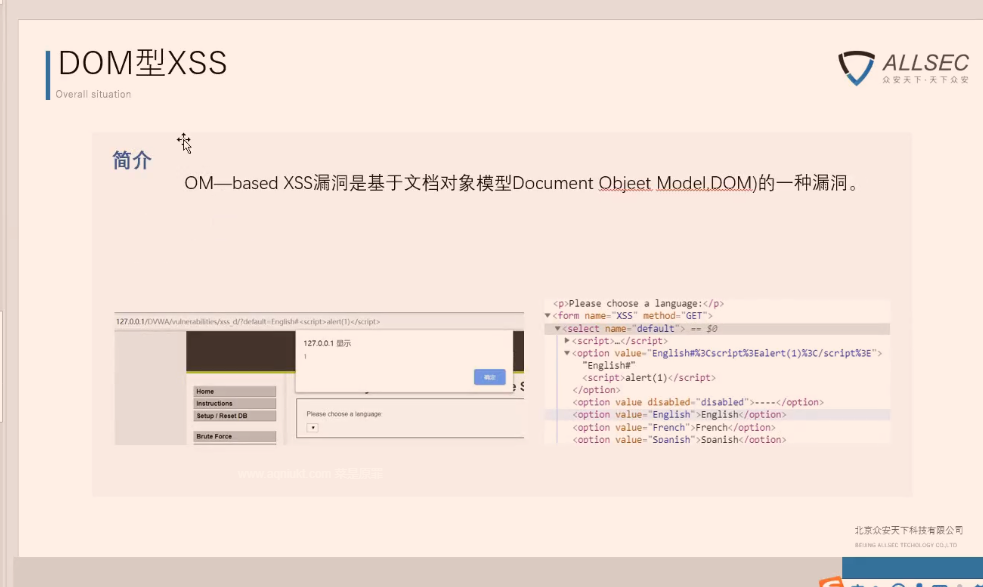Select the <script>alert(1)</script> code line

coord(649,378)
